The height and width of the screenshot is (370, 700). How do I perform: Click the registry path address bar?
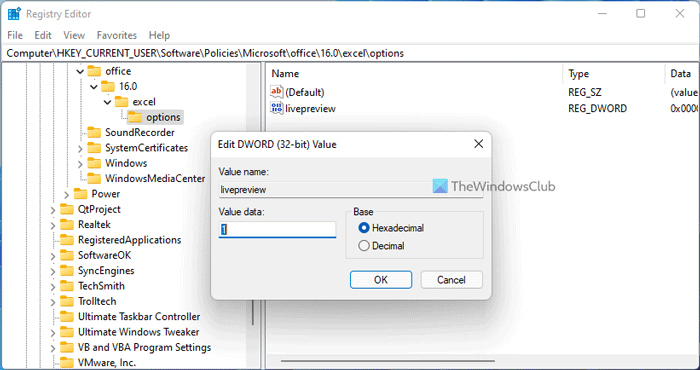point(350,53)
